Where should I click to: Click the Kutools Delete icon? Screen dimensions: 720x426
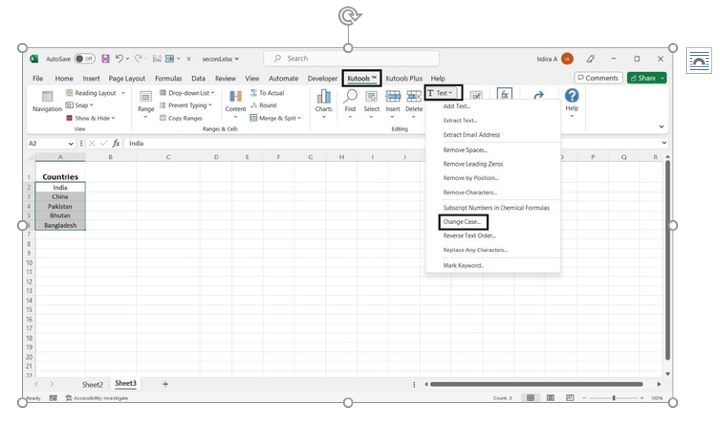pyautogui.click(x=414, y=96)
